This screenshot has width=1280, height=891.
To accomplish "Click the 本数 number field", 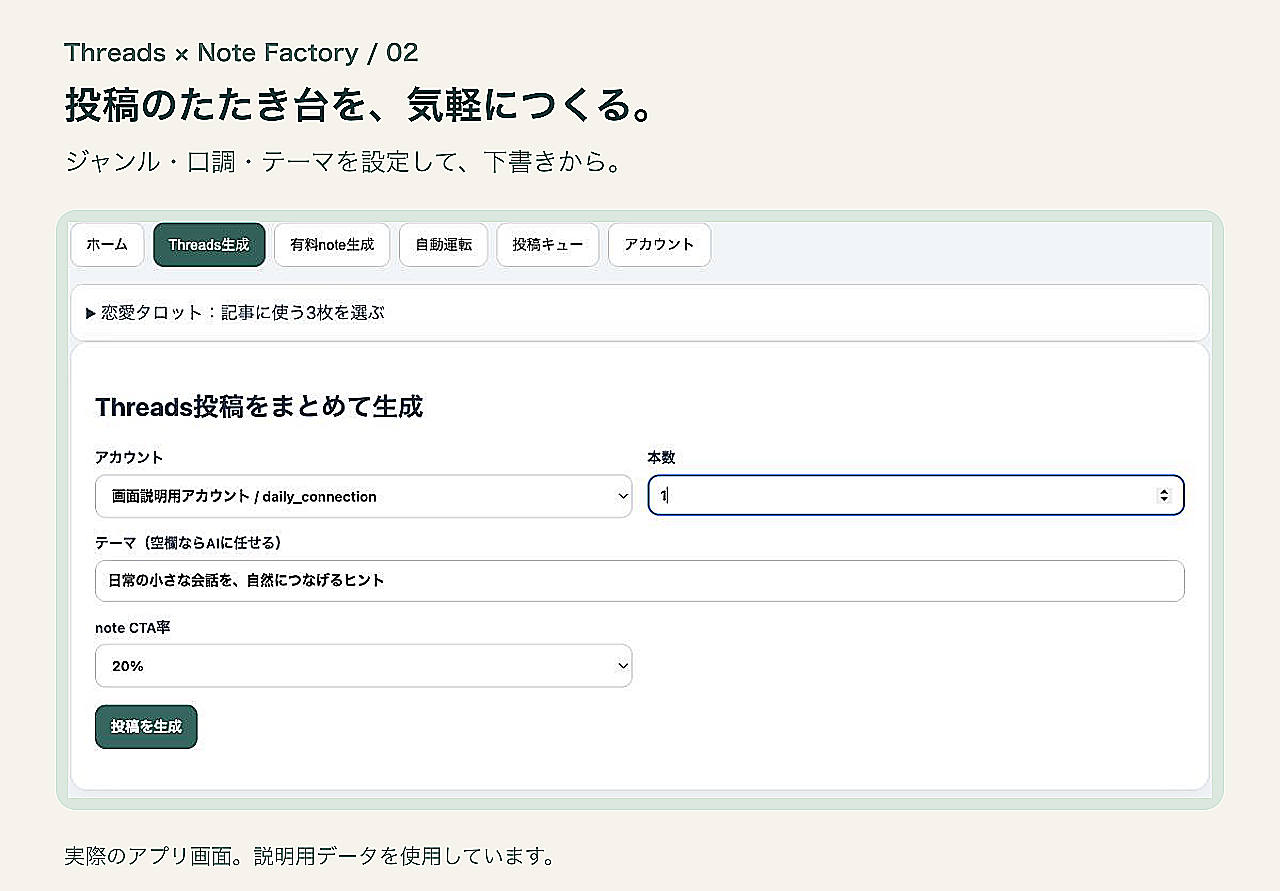I will 916,495.
